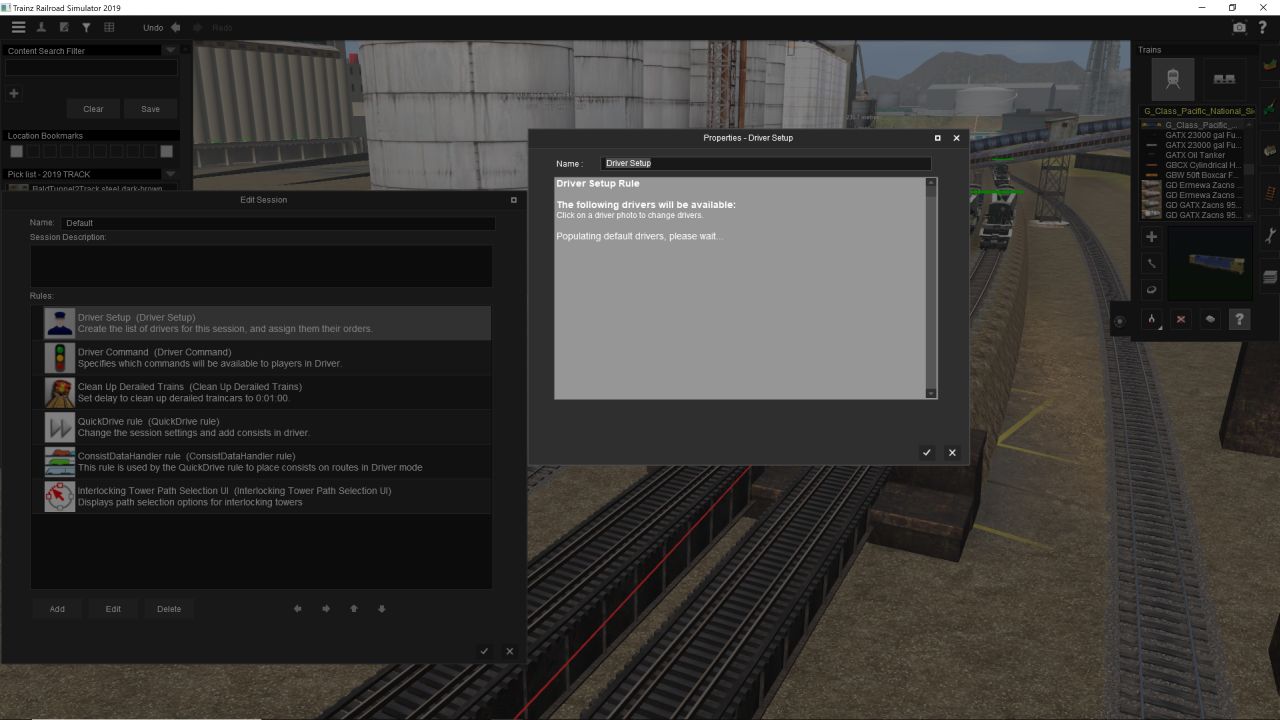This screenshot has width=1280, height=720.
Task: Click the filter funnel icon in top toolbar
Action: click(x=86, y=28)
